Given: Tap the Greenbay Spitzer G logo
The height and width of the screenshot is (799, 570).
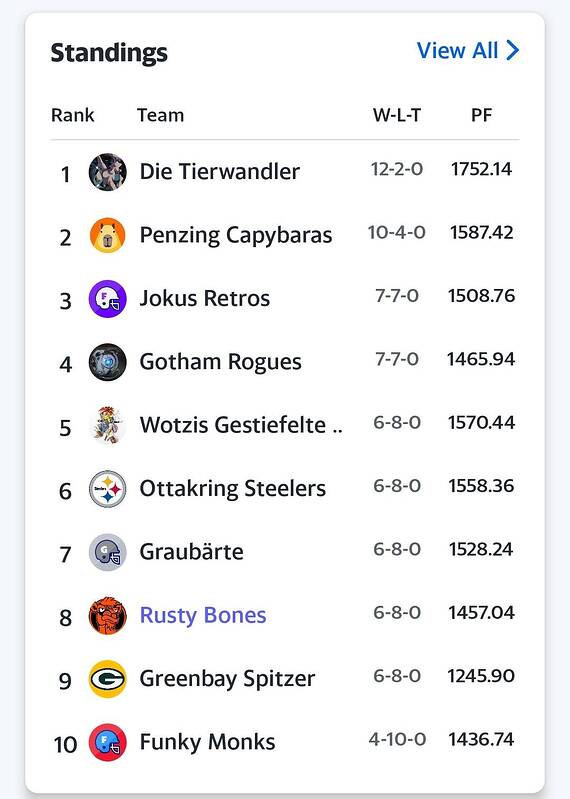Looking at the screenshot, I should tap(107, 679).
